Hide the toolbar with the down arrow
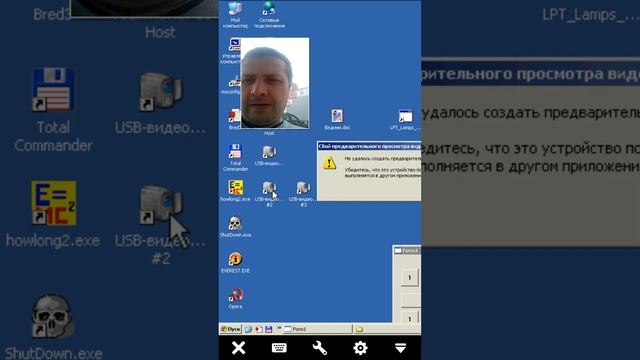 pos(400,348)
